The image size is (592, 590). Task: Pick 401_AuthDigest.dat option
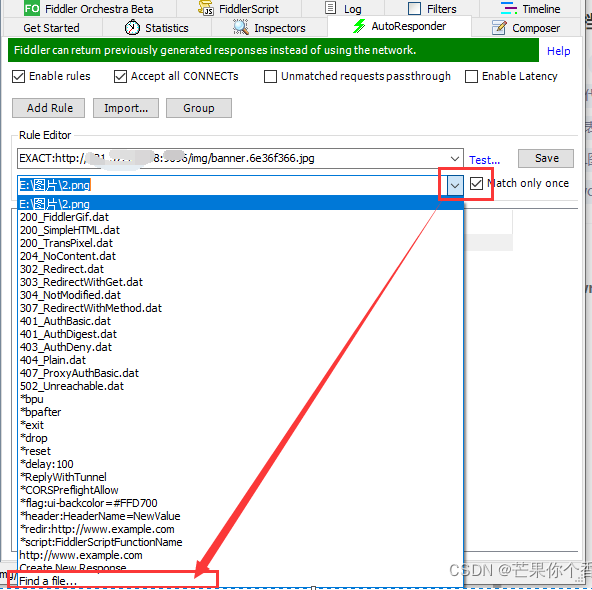(x=240, y=334)
